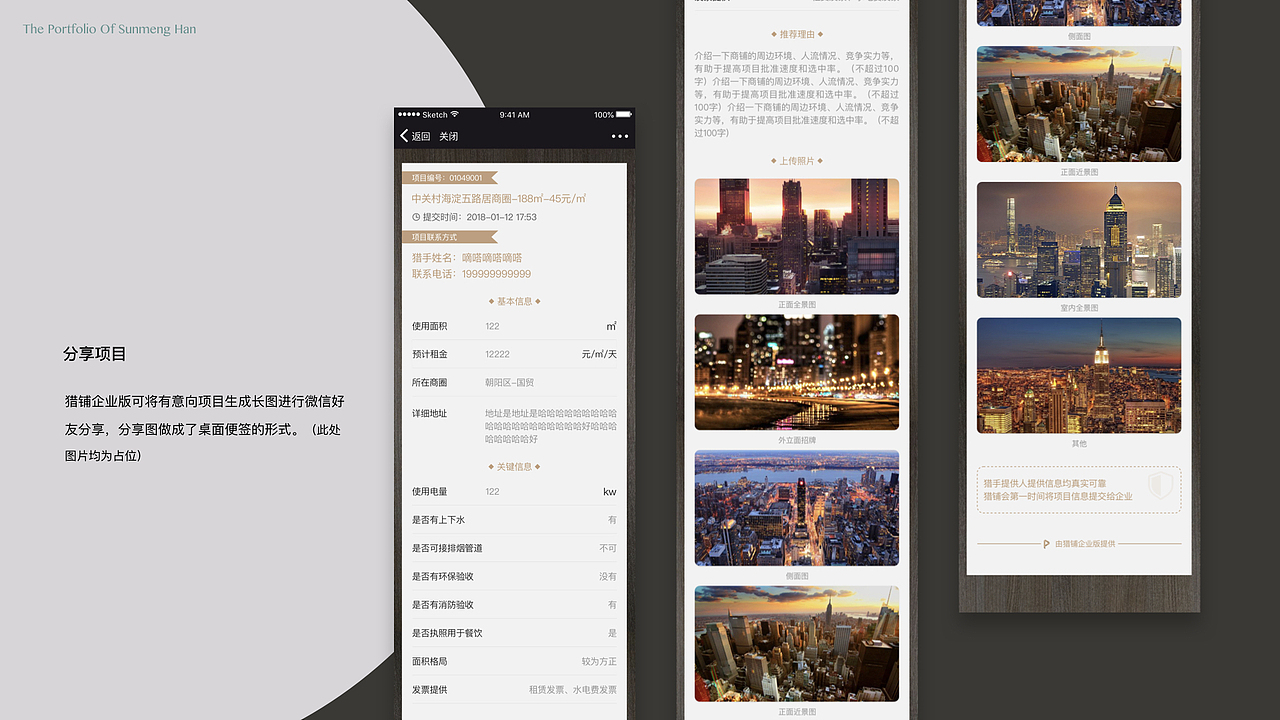Screen dimensions: 1280x720
Task: Click the 9:41 AM clock in status bar
Action: [514, 115]
